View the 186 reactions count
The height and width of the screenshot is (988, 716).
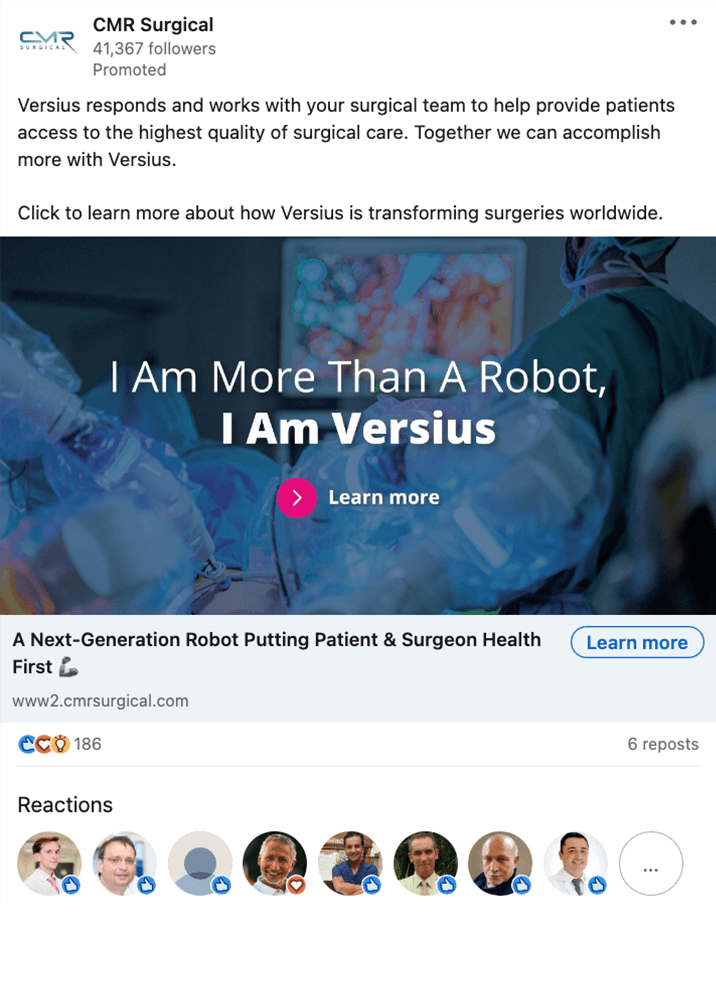point(88,744)
